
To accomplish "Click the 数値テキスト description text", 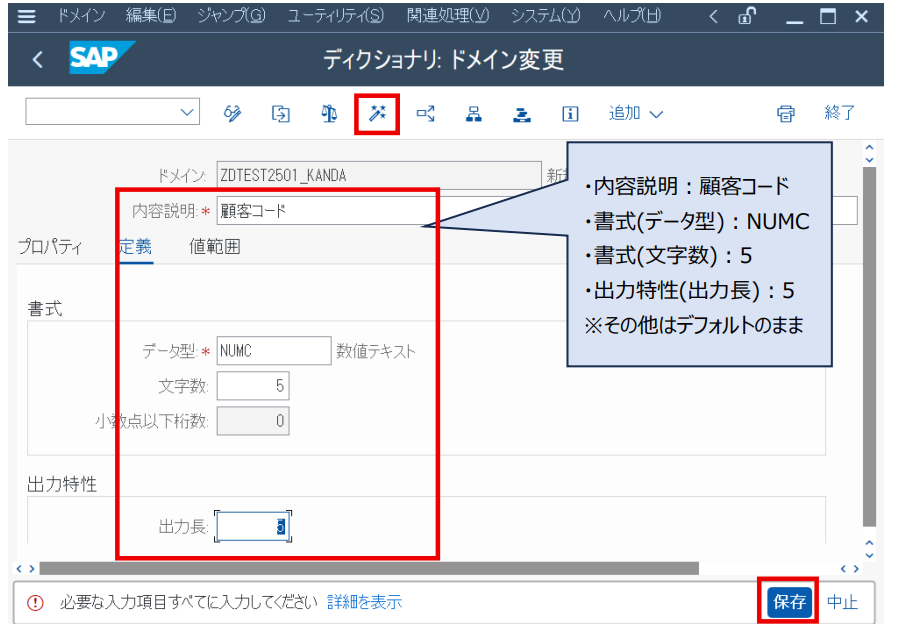I will pos(376,351).
